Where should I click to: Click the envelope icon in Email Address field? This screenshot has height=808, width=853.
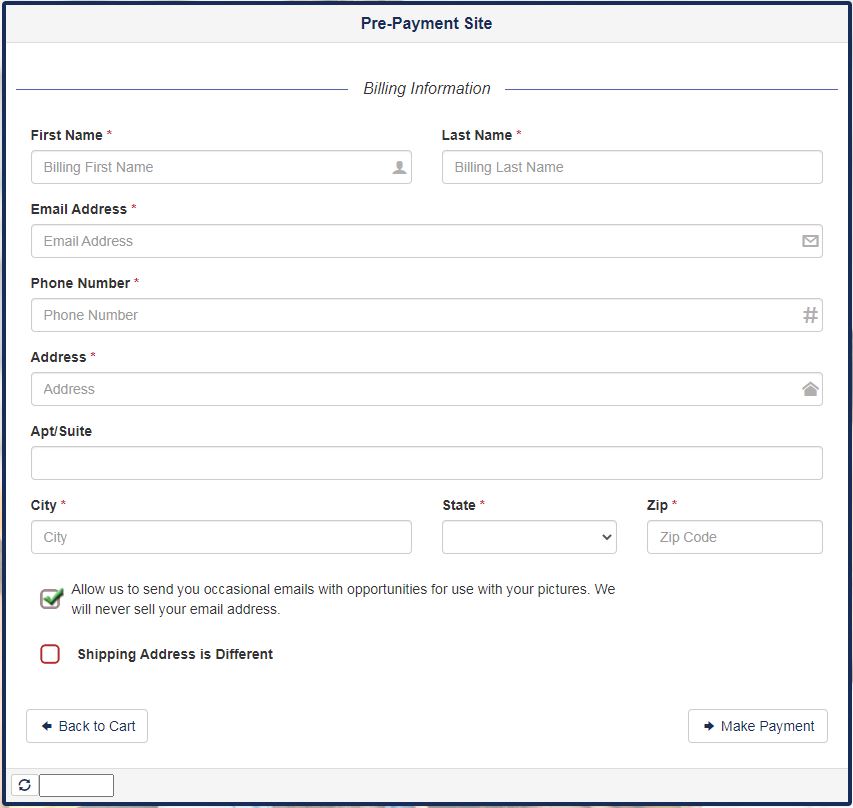click(810, 241)
